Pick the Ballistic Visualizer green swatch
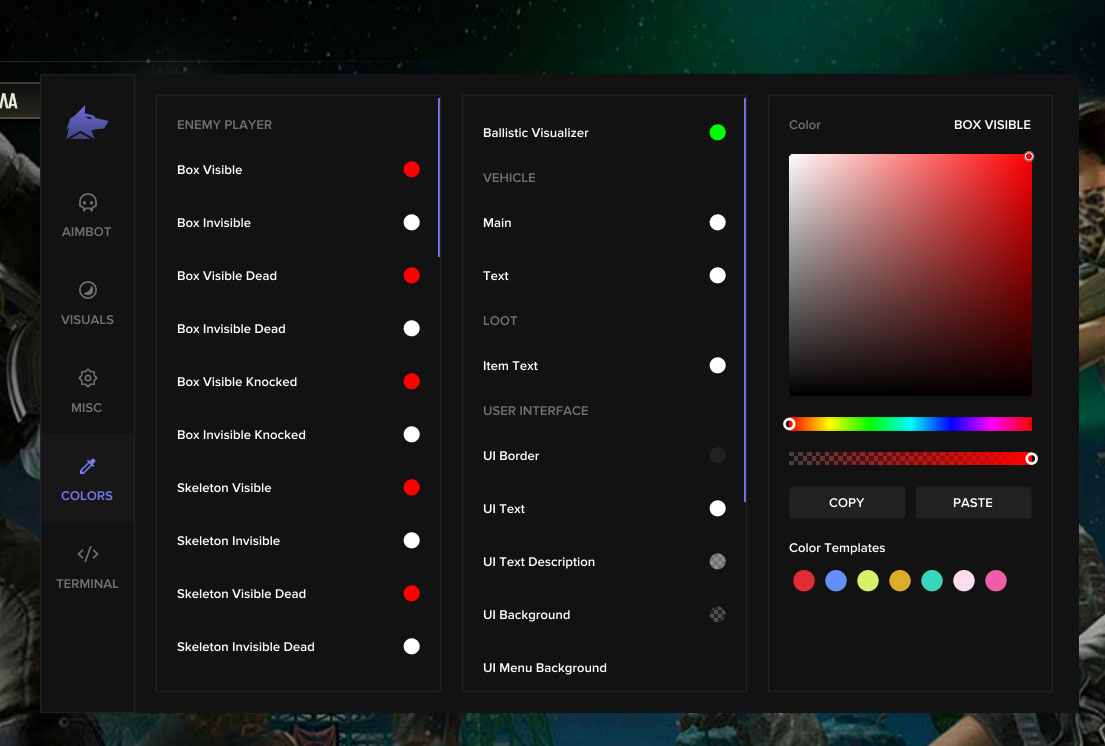 click(x=717, y=132)
